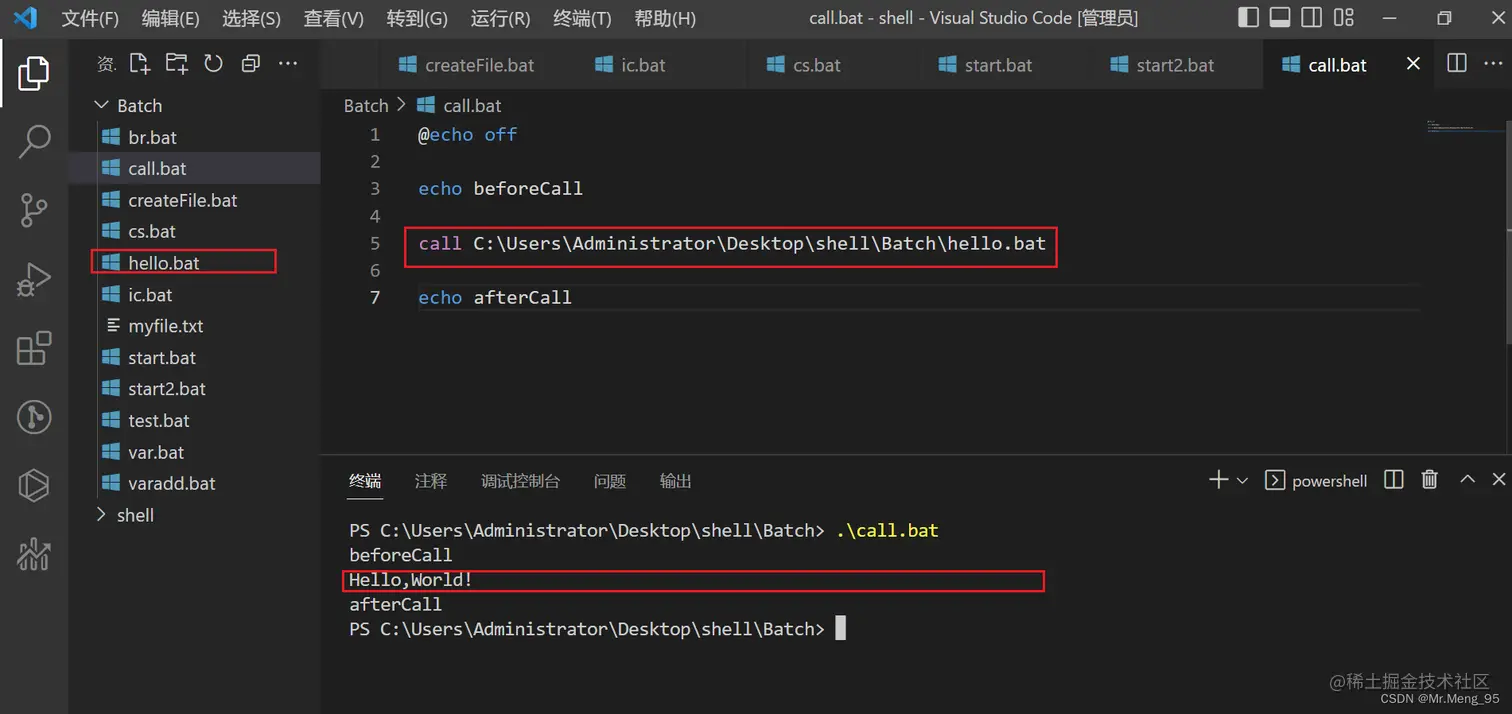Select the 输出 panel tab
This screenshot has width=1512, height=714.
click(676, 481)
